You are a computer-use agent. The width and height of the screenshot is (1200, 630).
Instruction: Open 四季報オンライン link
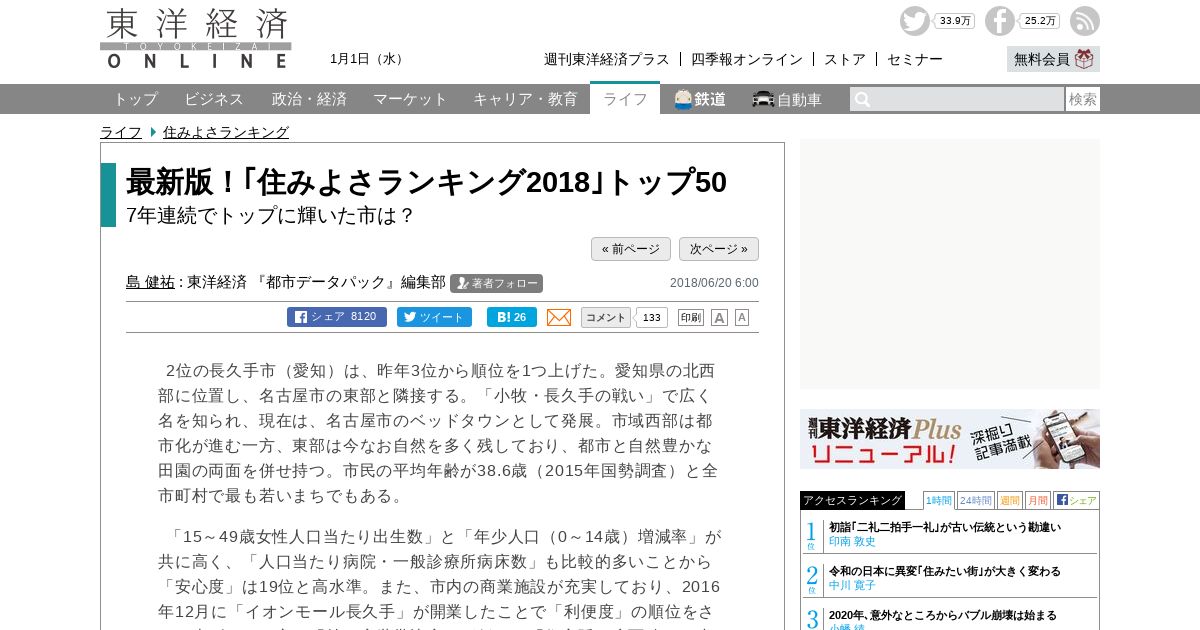[747, 59]
